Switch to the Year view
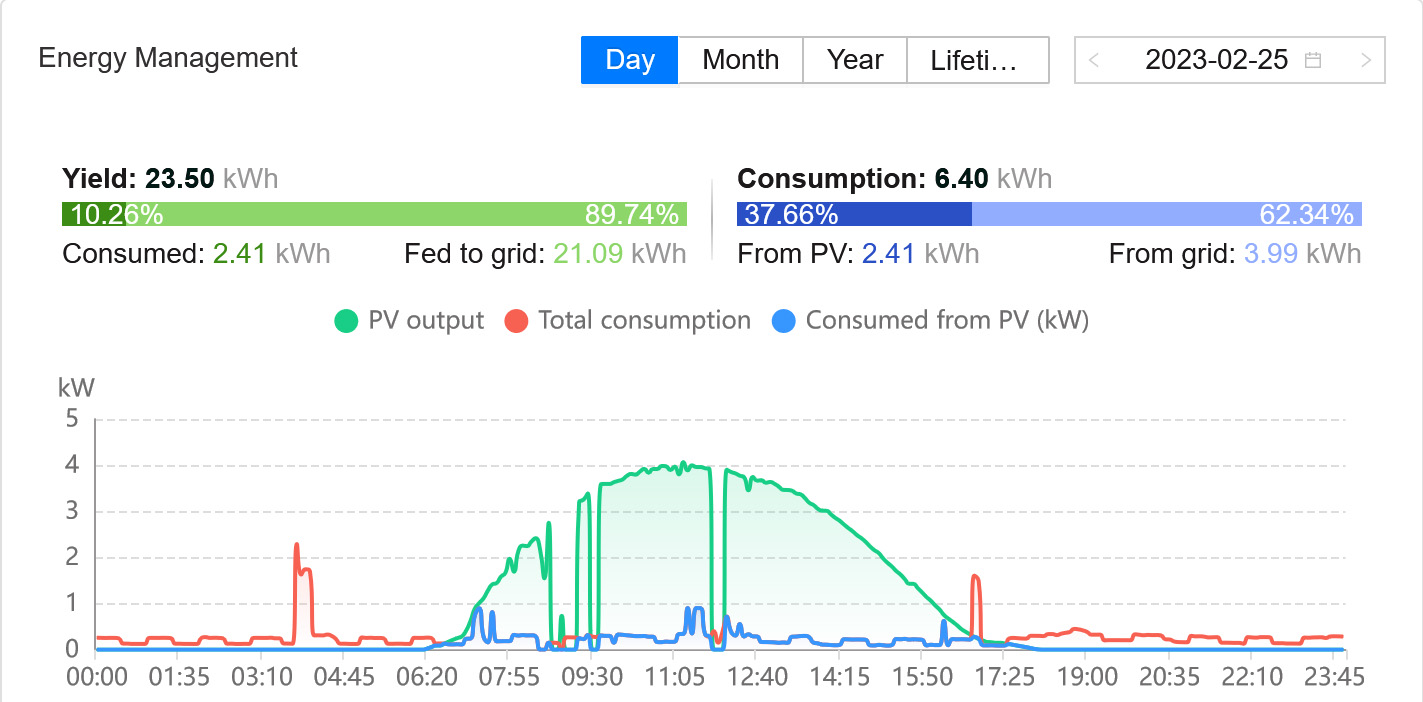The image size is (1423, 702). coord(855,60)
